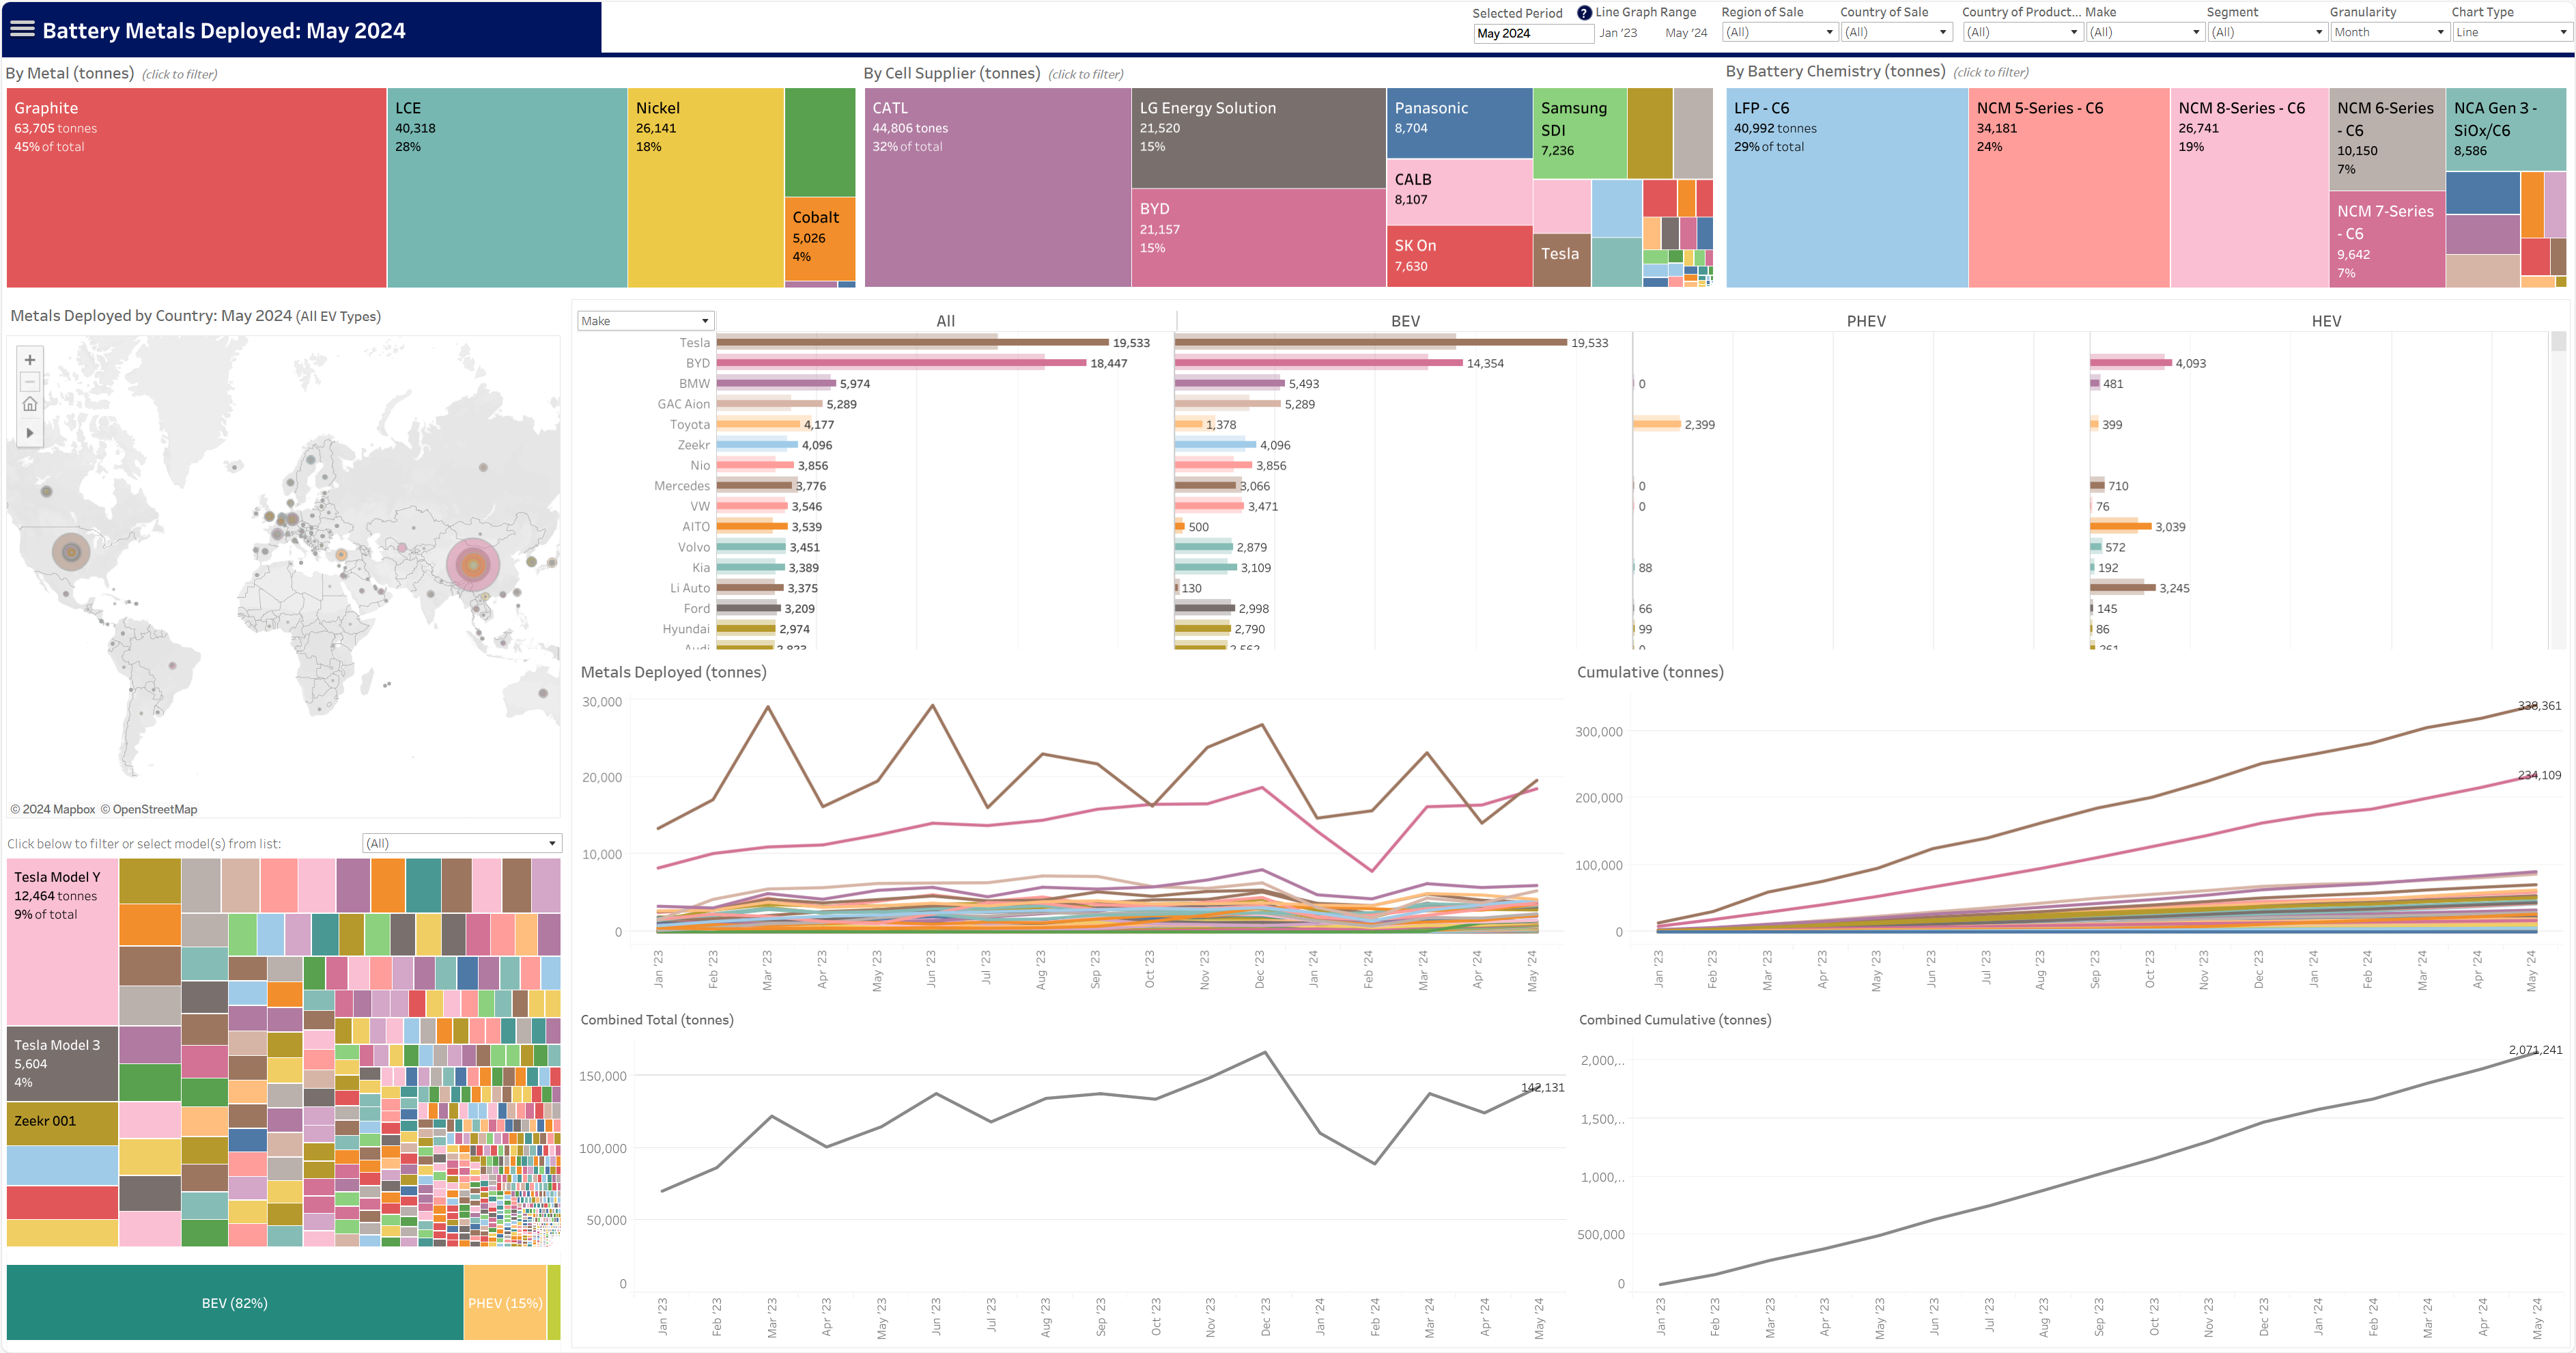Open the Selected Period May 2024 field
2576x1353 pixels.
pyautogui.click(x=1533, y=33)
